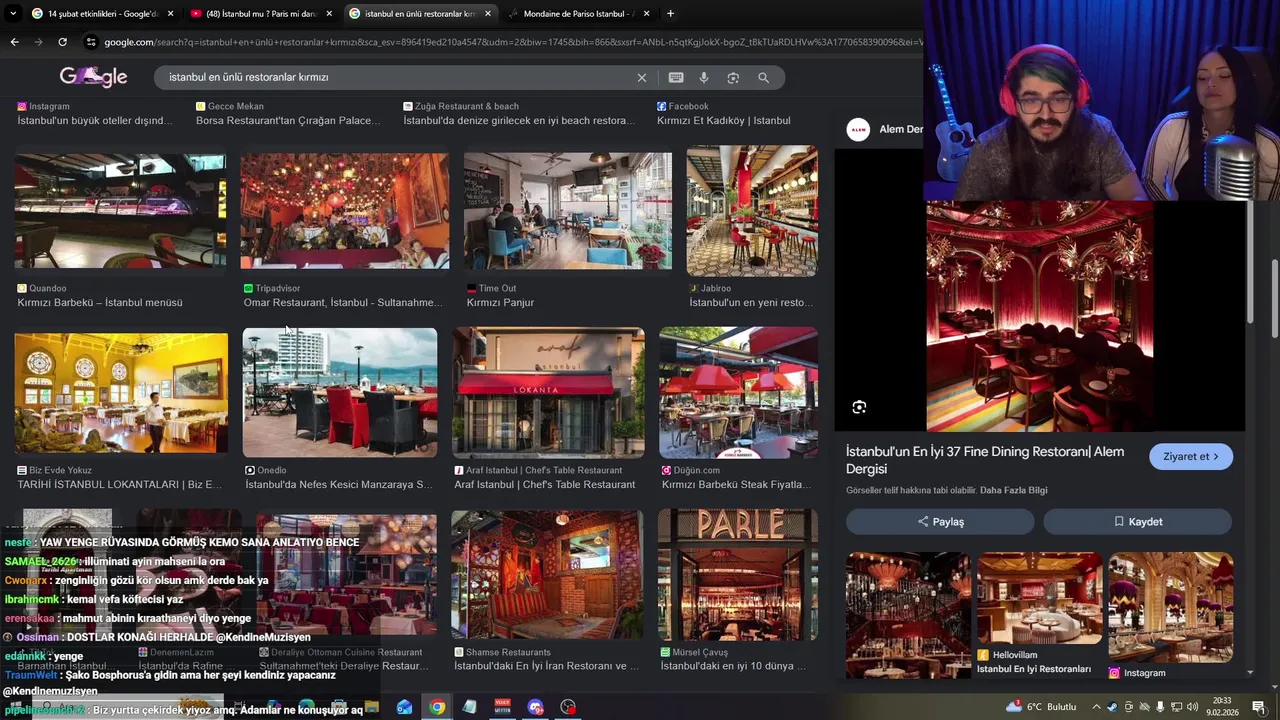Click 'Ziyaret et' visit button
The image size is (1280, 720).
(x=1190, y=456)
